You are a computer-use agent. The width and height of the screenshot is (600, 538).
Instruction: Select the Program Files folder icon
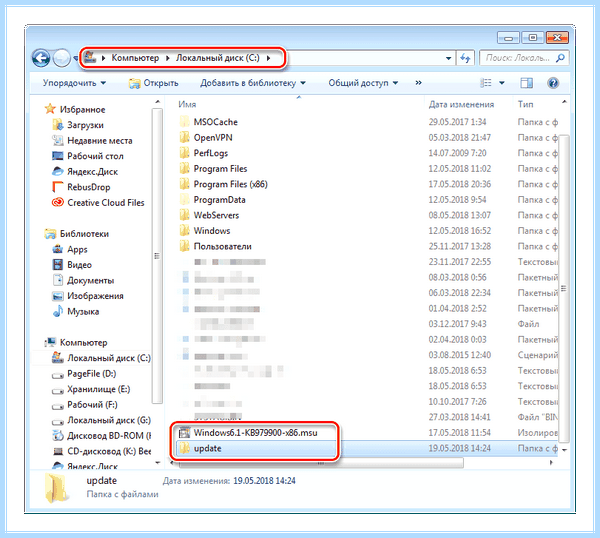[184, 169]
